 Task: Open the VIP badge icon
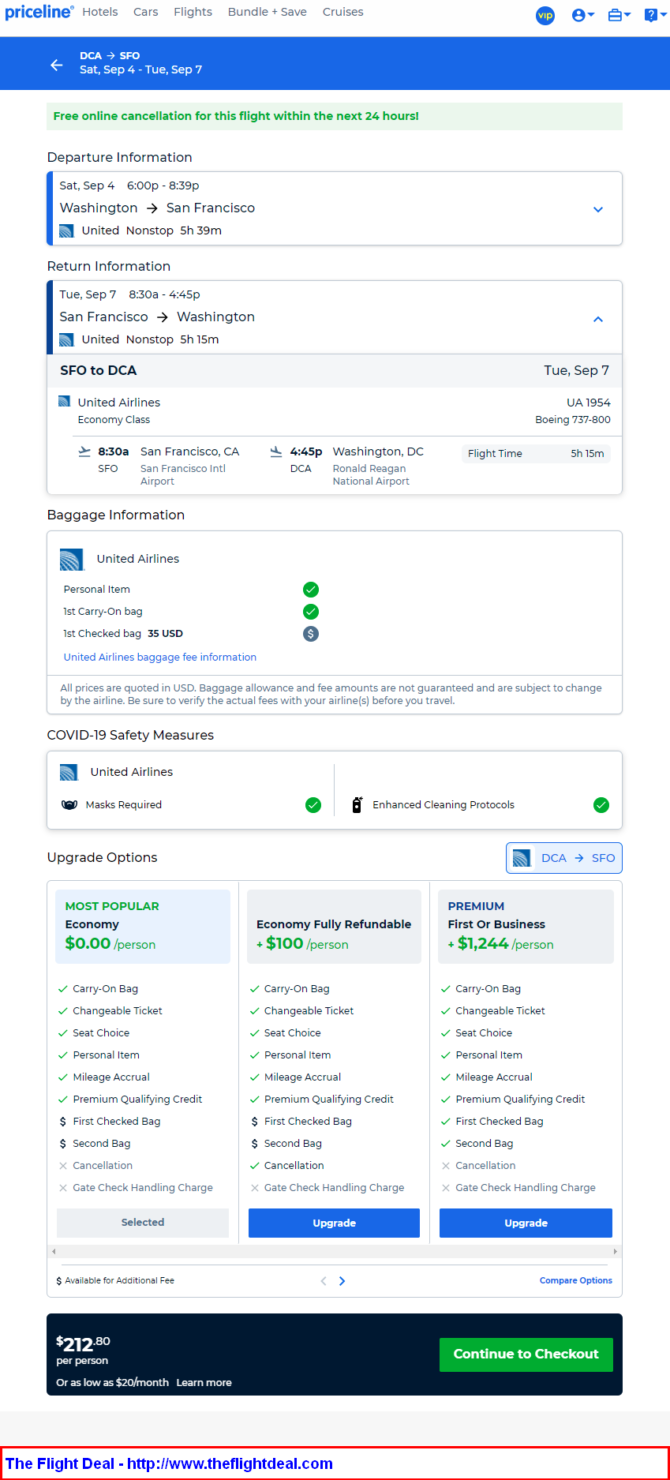[545, 15]
